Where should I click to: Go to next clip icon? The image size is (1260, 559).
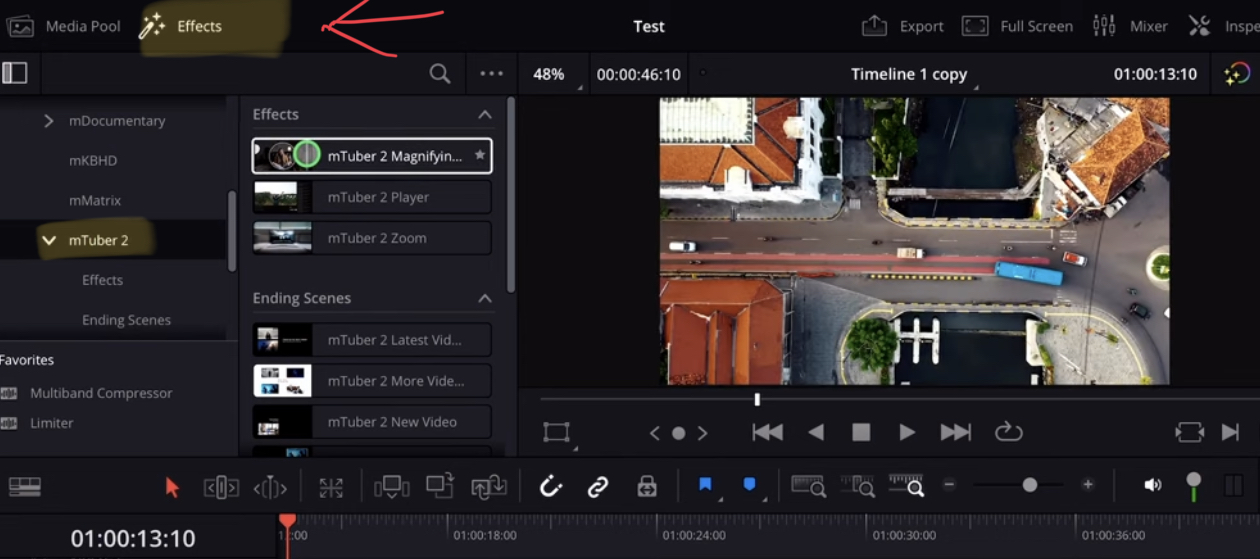click(x=1230, y=432)
